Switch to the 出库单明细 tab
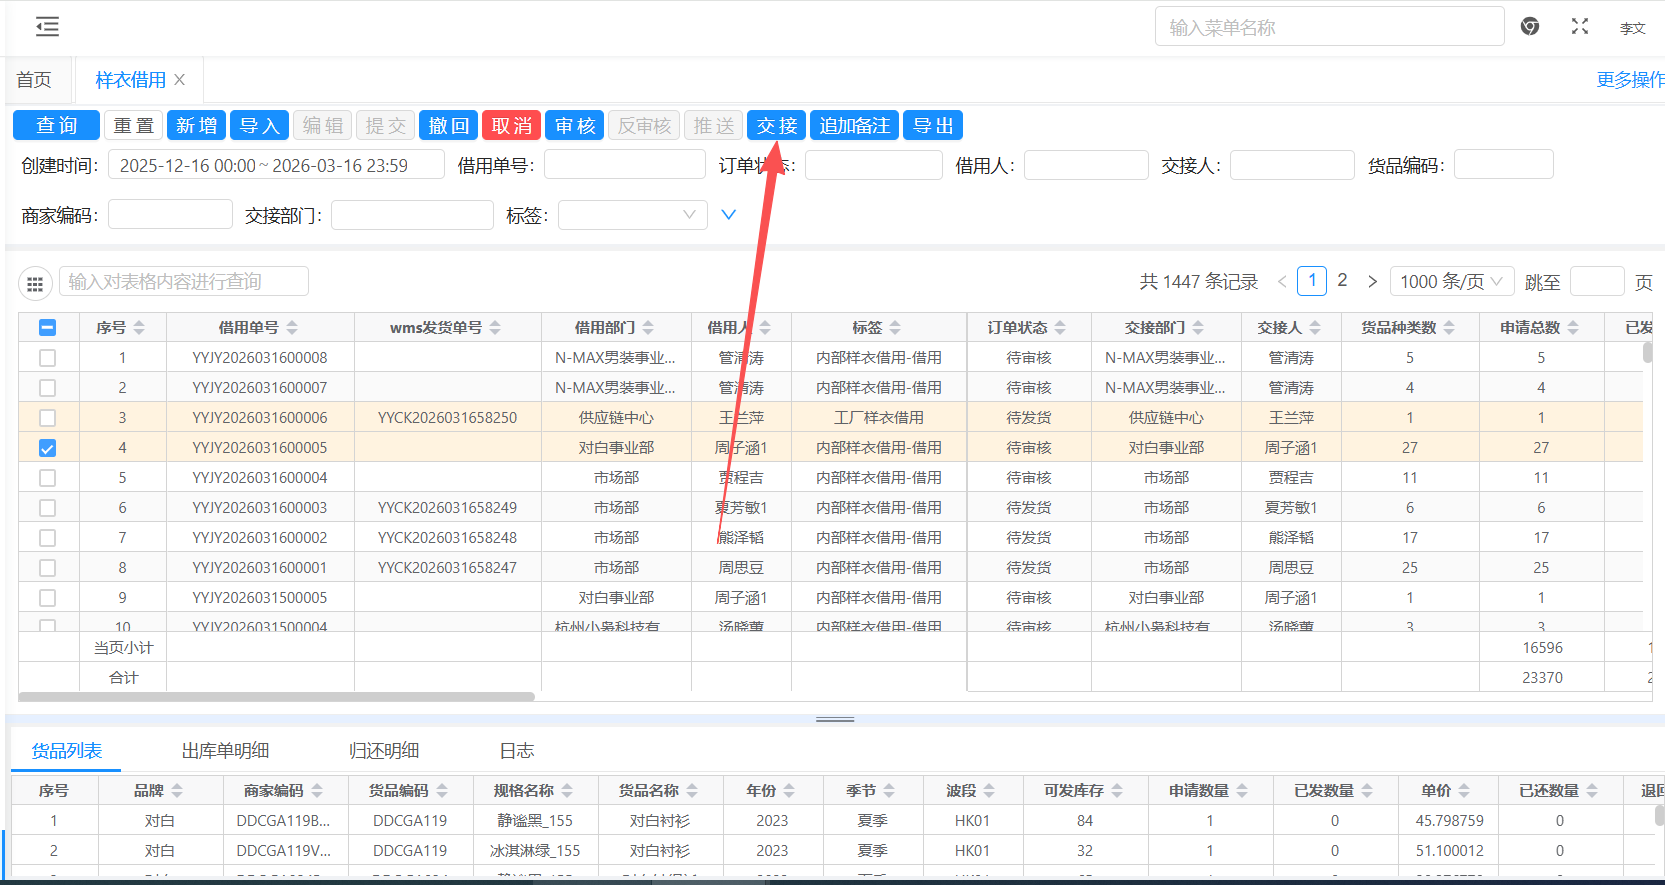 coord(225,751)
